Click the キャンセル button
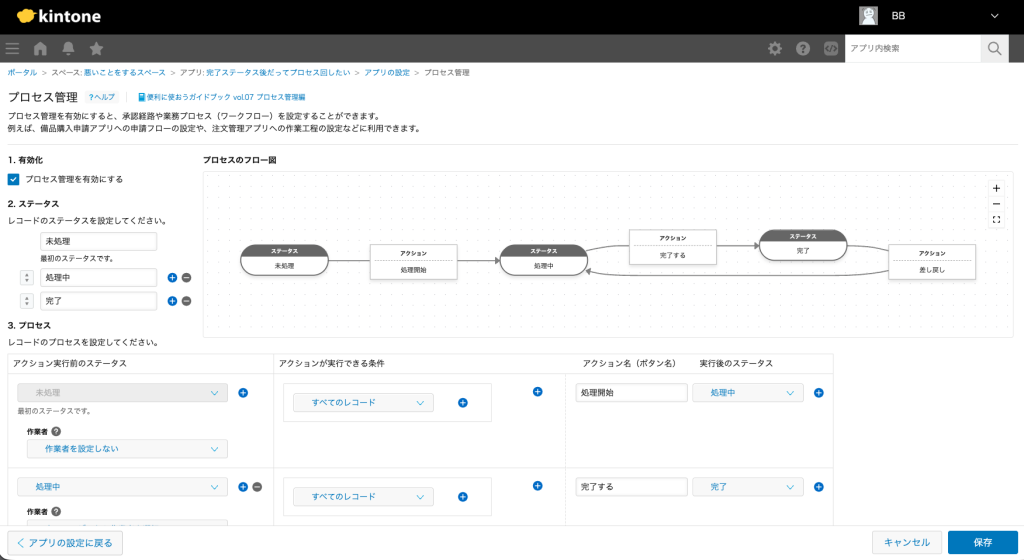Screen dimensions: 1024x560 point(906,542)
